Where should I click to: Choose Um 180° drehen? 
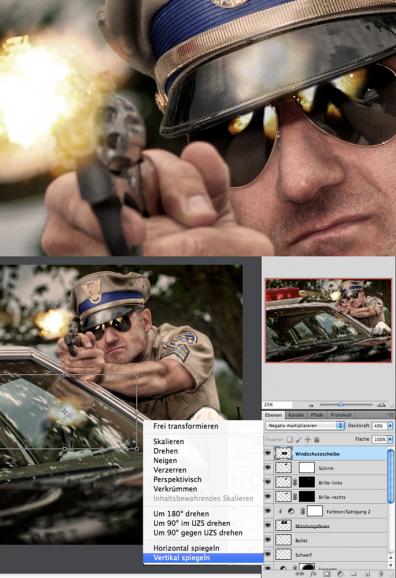pos(181,513)
